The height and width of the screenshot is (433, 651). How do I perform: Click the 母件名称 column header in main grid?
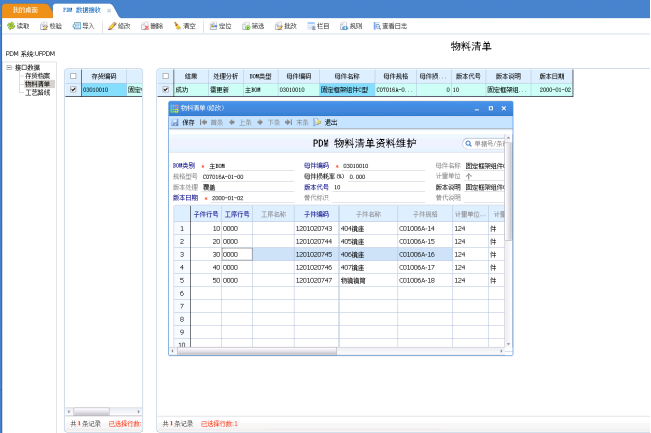tap(347, 76)
